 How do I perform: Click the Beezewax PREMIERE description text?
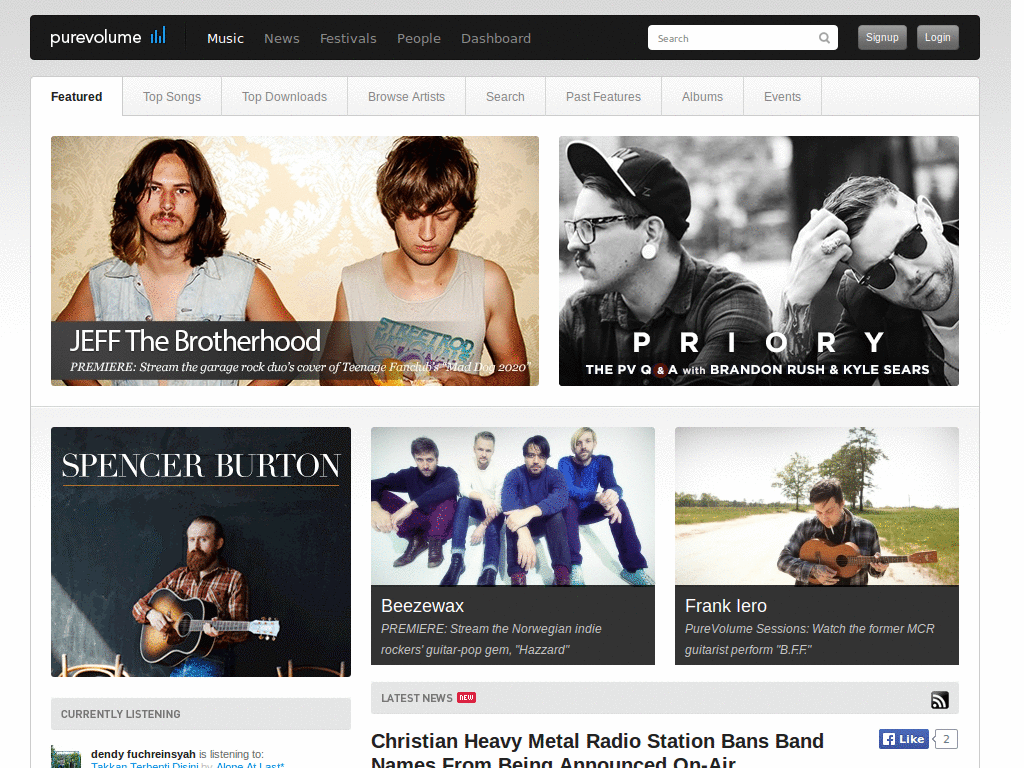pyautogui.click(x=491, y=639)
